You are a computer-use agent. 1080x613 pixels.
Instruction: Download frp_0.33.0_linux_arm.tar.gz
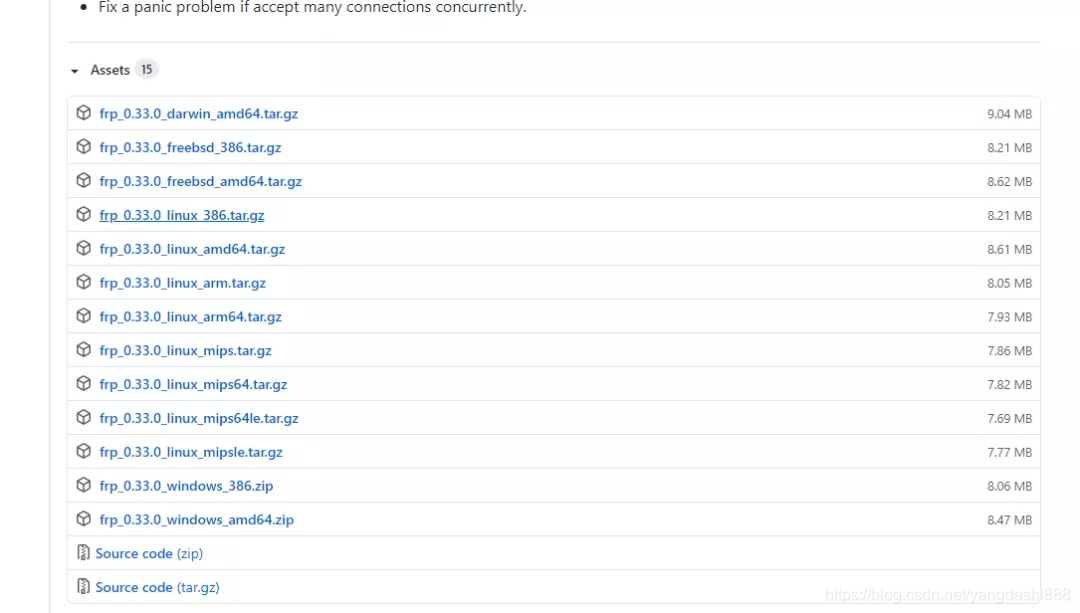point(183,282)
